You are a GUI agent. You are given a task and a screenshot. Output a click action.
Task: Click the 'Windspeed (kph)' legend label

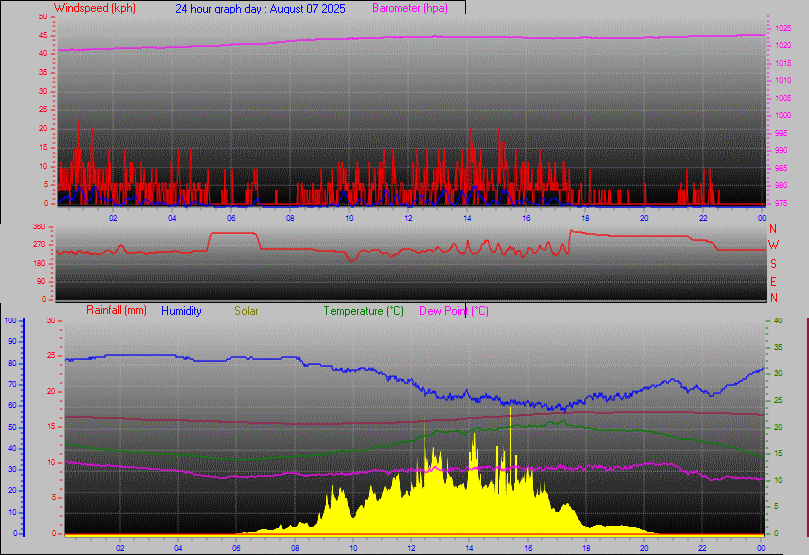click(x=94, y=8)
